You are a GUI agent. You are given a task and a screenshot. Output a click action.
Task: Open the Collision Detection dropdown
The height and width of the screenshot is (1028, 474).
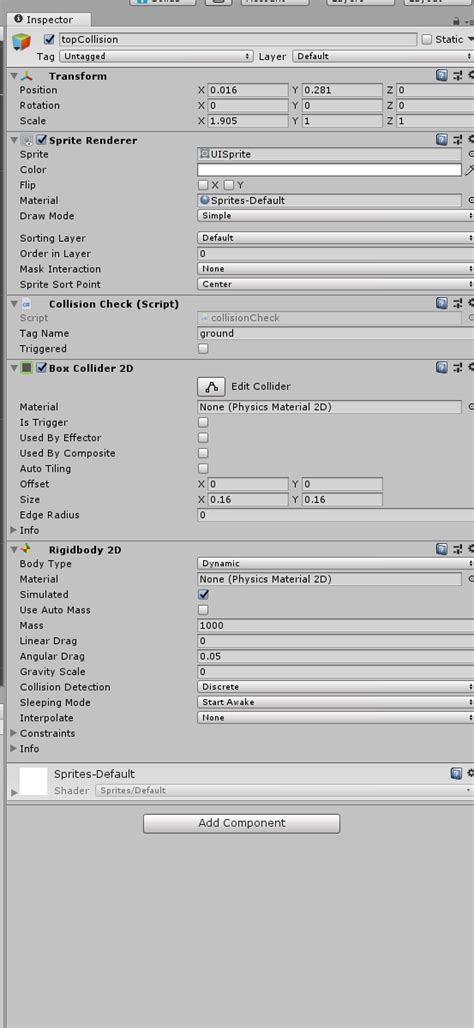coord(336,687)
